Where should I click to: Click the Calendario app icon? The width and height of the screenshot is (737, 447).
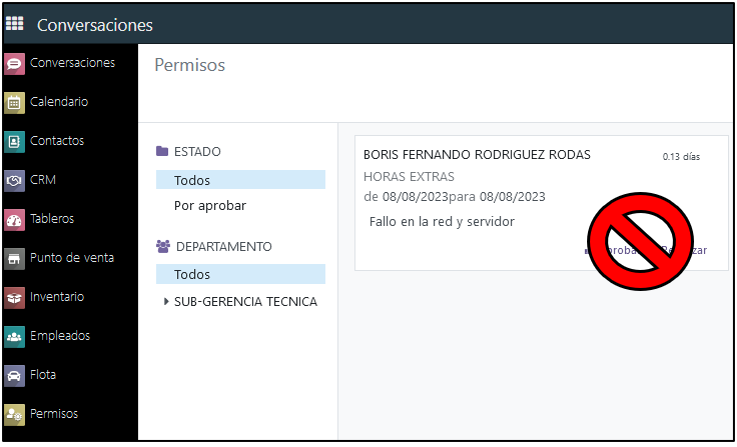[14, 102]
